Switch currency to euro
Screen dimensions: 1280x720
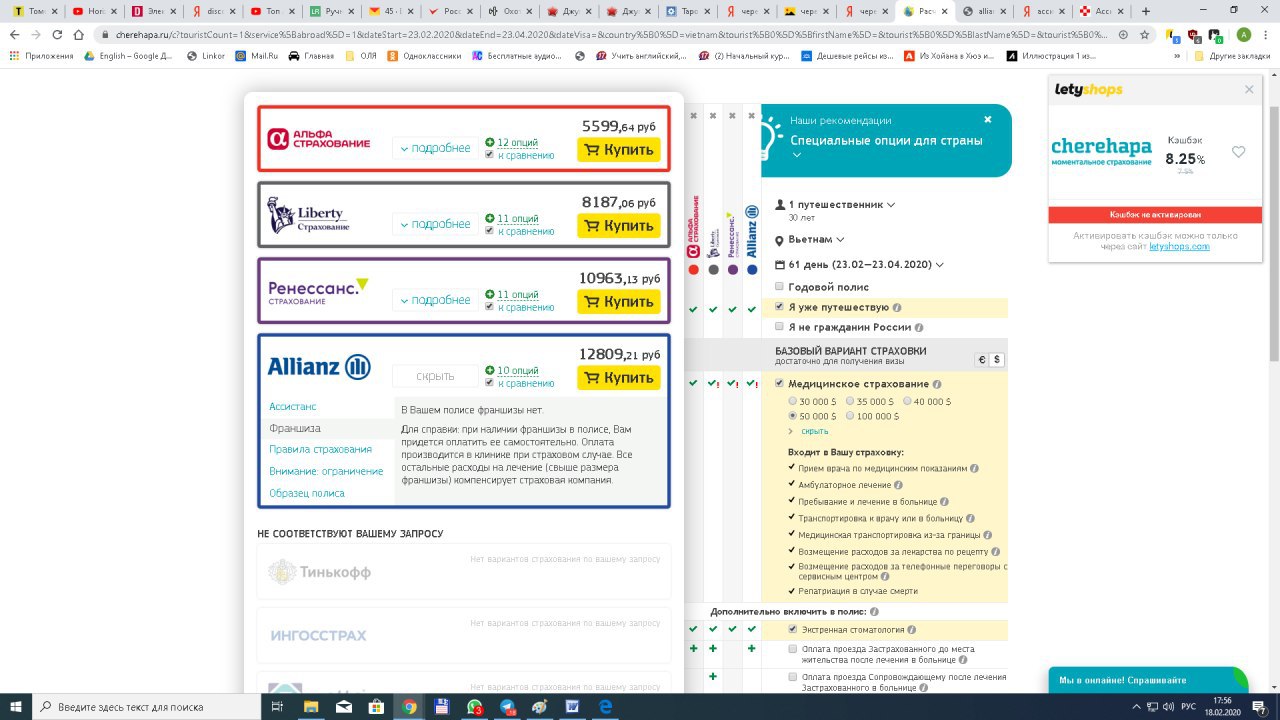click(x=982, y=360)
